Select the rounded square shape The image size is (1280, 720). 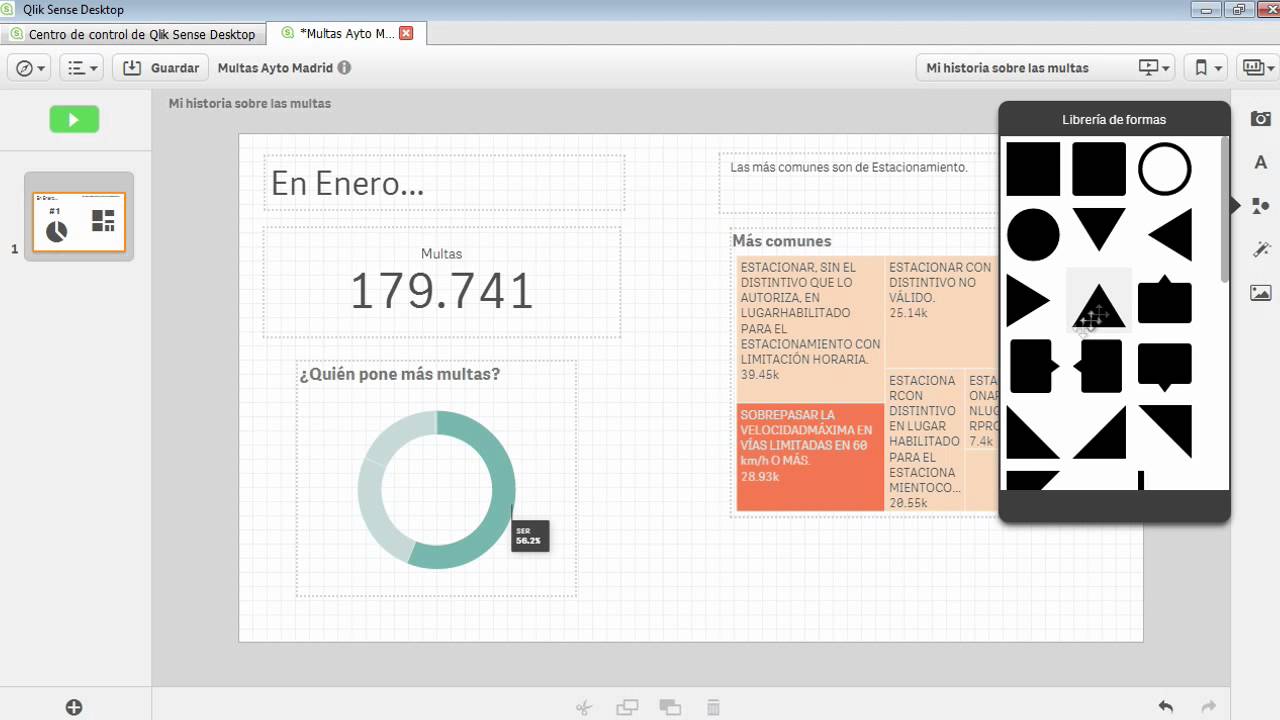click(x=1099, y=169)
